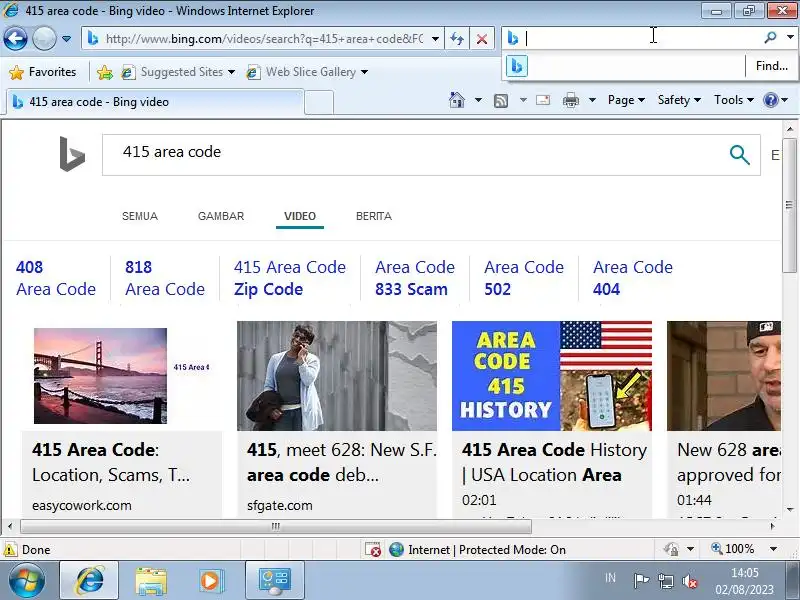Click the RSS Feeds icon
Screen dimensions: 800x600
coord(501,101)
